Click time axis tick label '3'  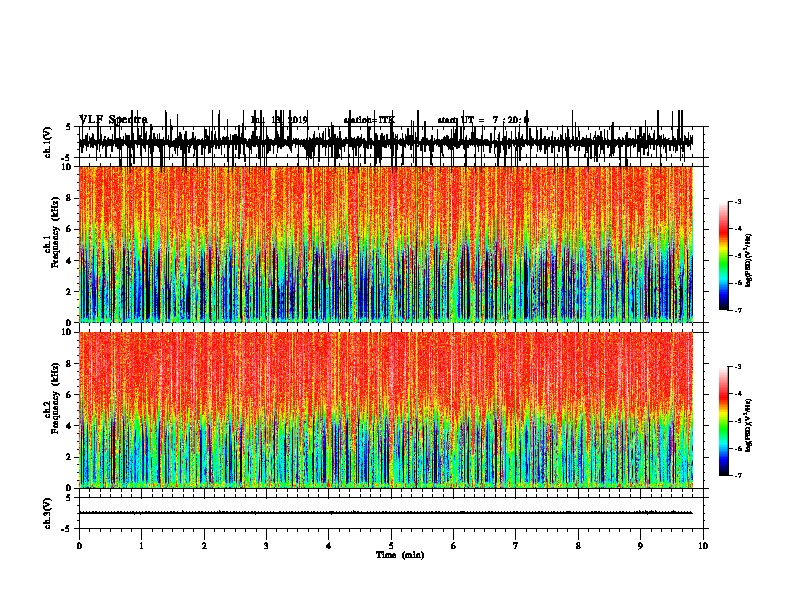266,546
